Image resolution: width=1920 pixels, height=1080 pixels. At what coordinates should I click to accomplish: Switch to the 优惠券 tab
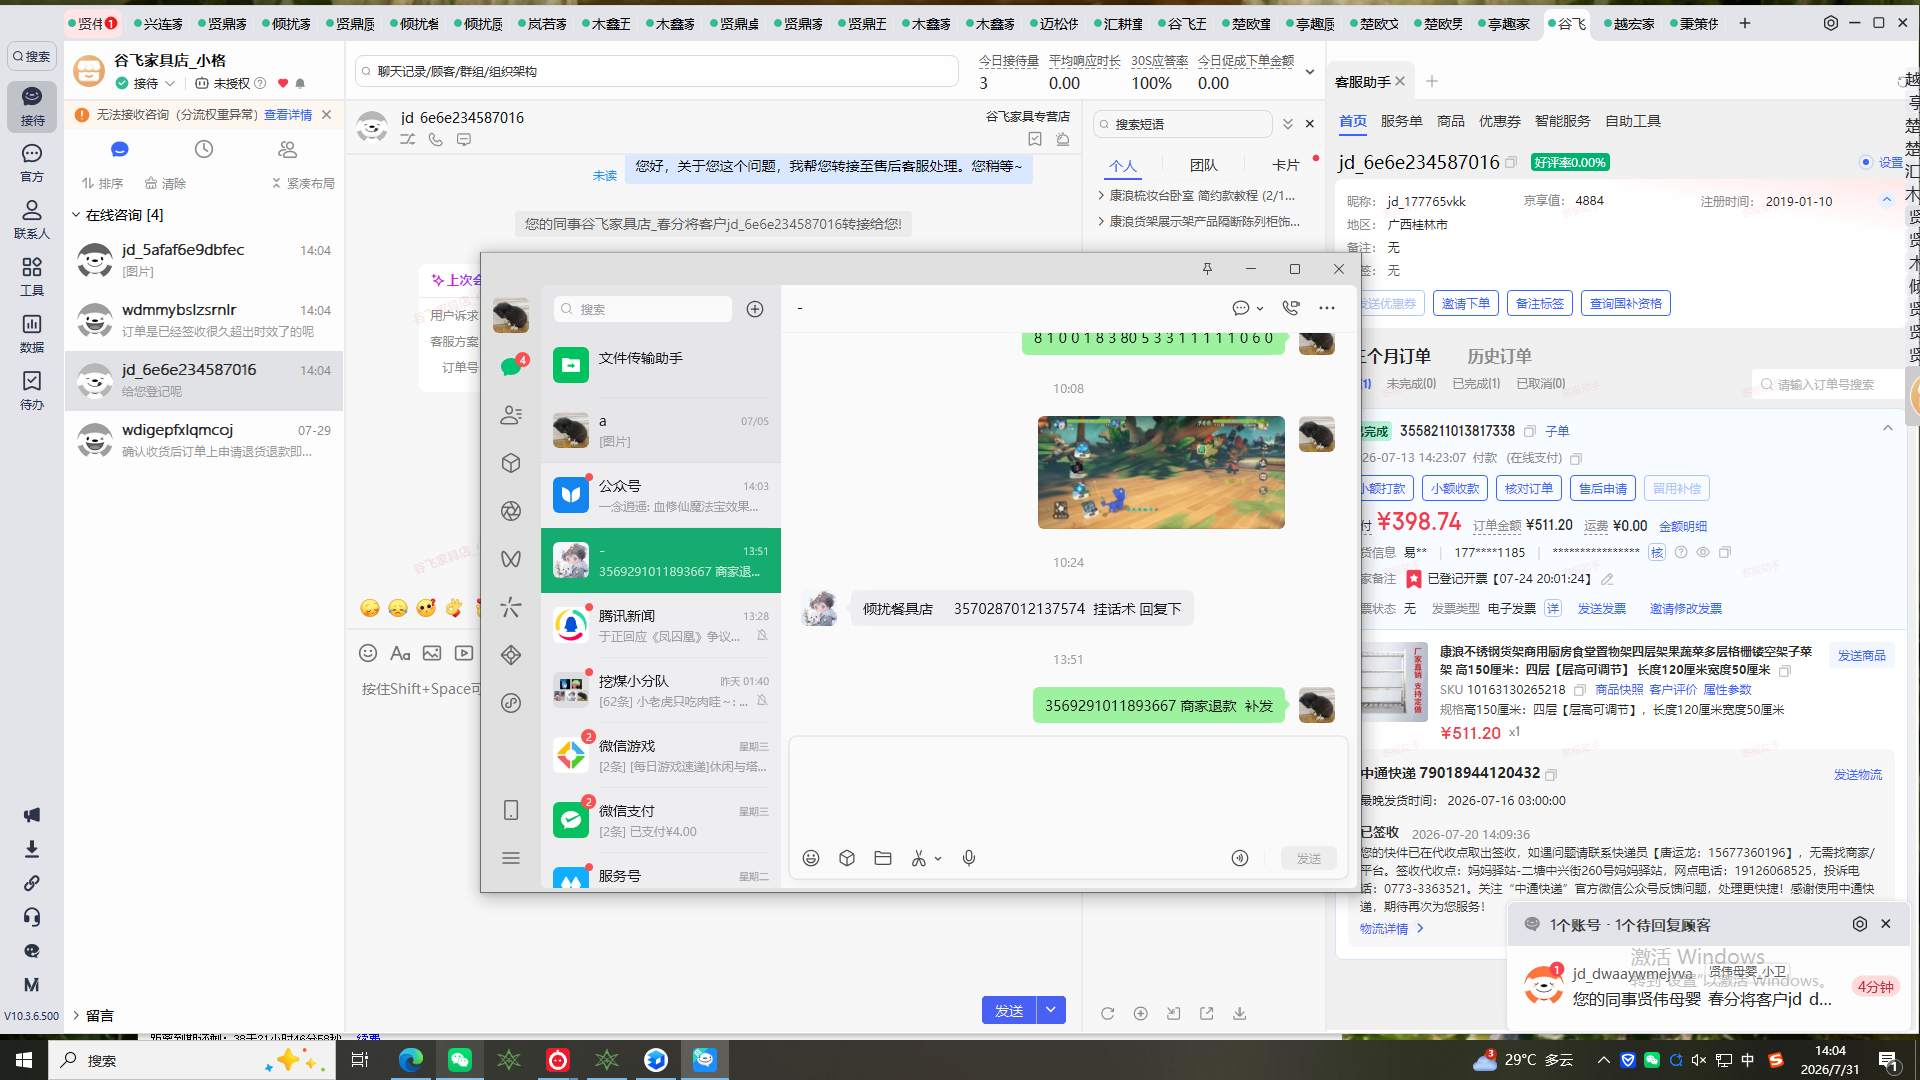pos(1499,121)
